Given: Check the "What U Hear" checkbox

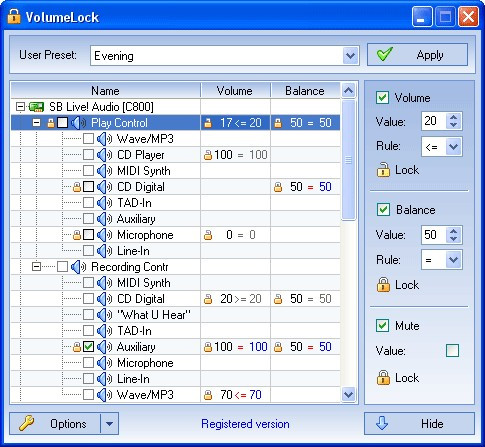Looking at the screenshot, I should 88,315.
